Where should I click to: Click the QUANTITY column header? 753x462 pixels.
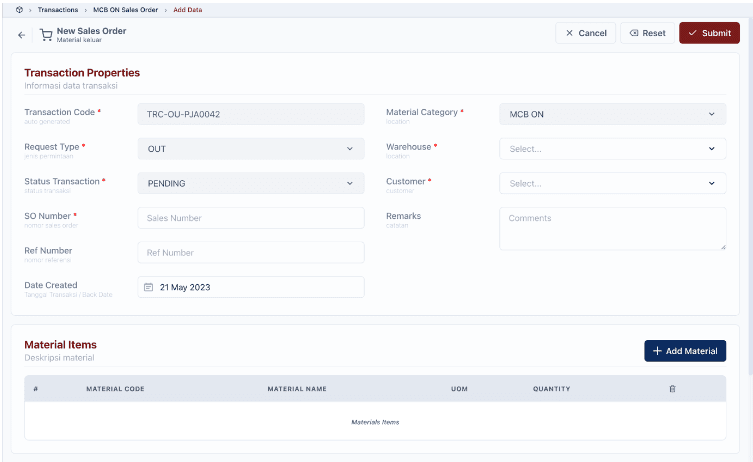click(551, 389)
